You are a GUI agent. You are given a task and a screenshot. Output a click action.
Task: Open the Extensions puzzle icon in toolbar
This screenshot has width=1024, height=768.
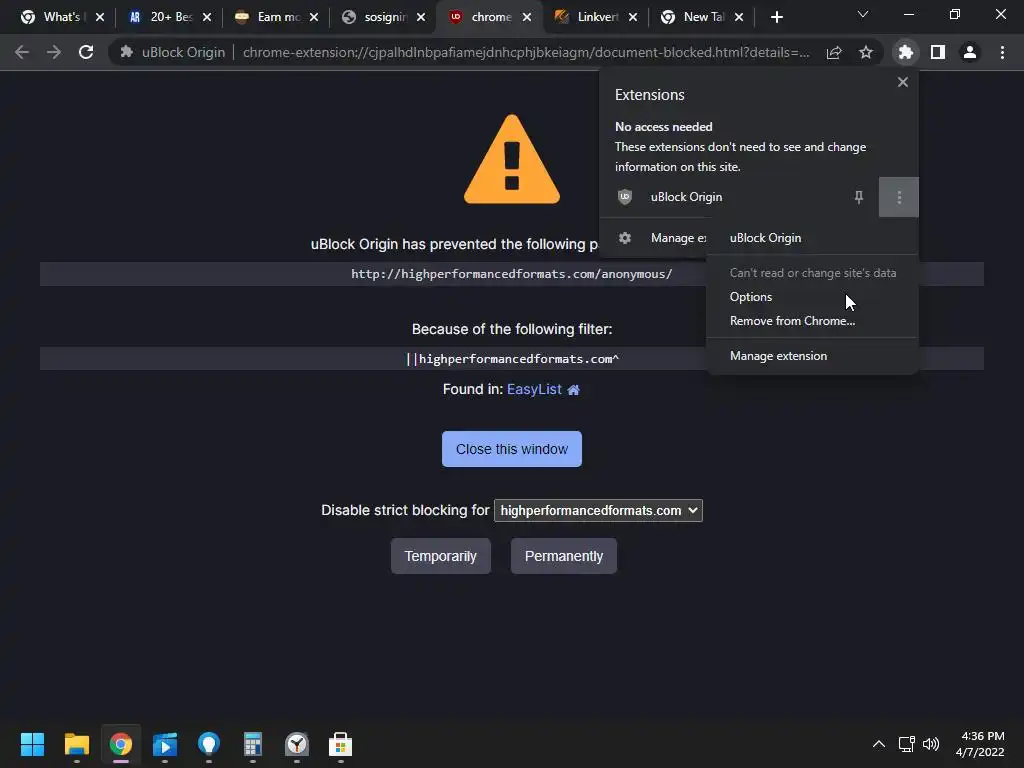point(905,52)
